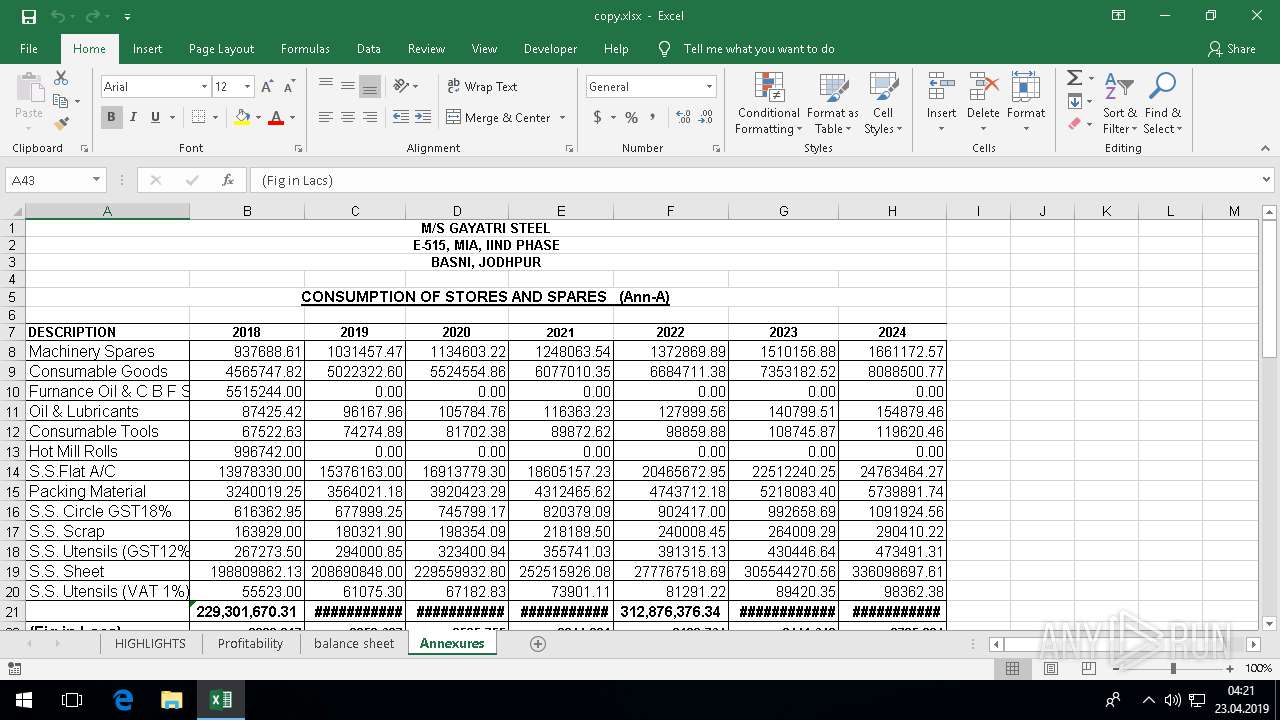Screen dimensions: 1280x720
Task: Open File Explorer from taskbar
Action: click(x=171, y=700)
